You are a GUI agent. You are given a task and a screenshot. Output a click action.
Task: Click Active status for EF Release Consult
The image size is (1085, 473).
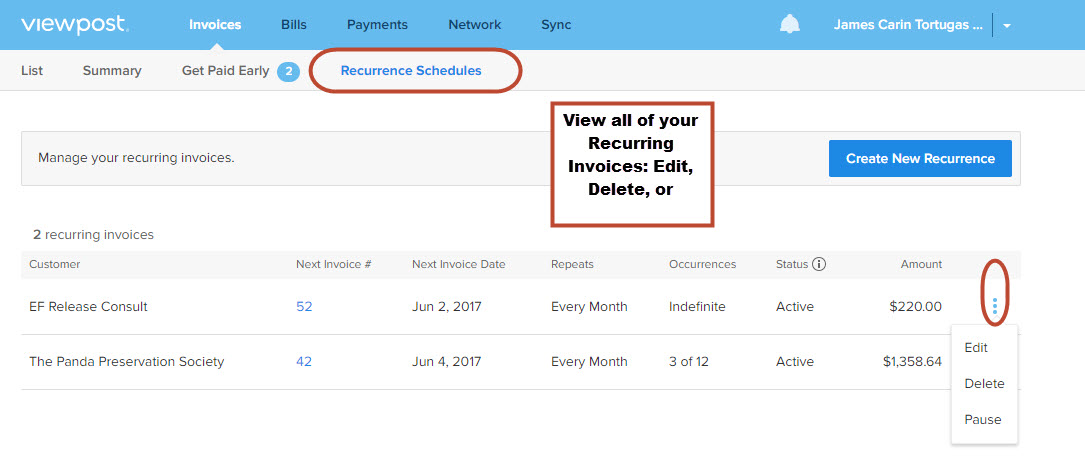pos(795,306)
